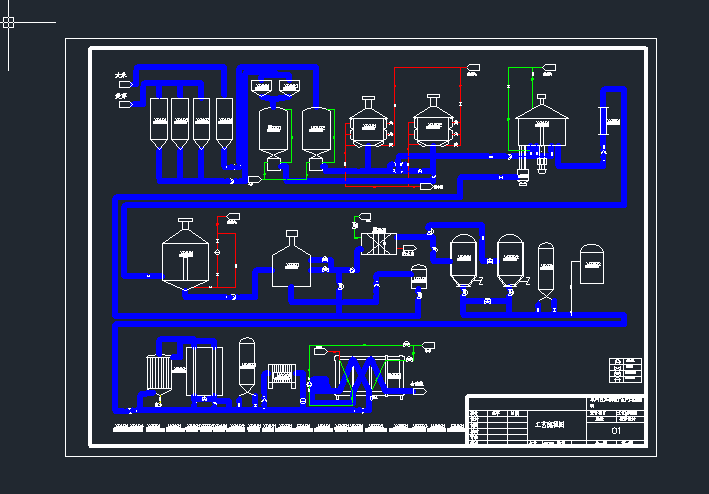Select the rightmost round-top tank in middle row
This screenshot has height=494, width=709.
click(592, 262)
